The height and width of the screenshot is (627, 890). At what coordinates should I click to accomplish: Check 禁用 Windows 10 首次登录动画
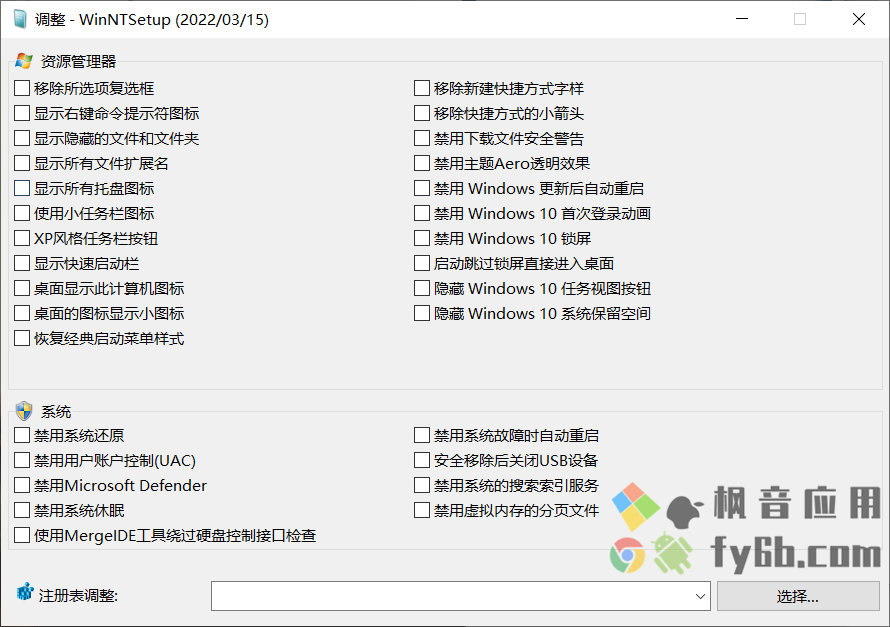tap(422, 213)
